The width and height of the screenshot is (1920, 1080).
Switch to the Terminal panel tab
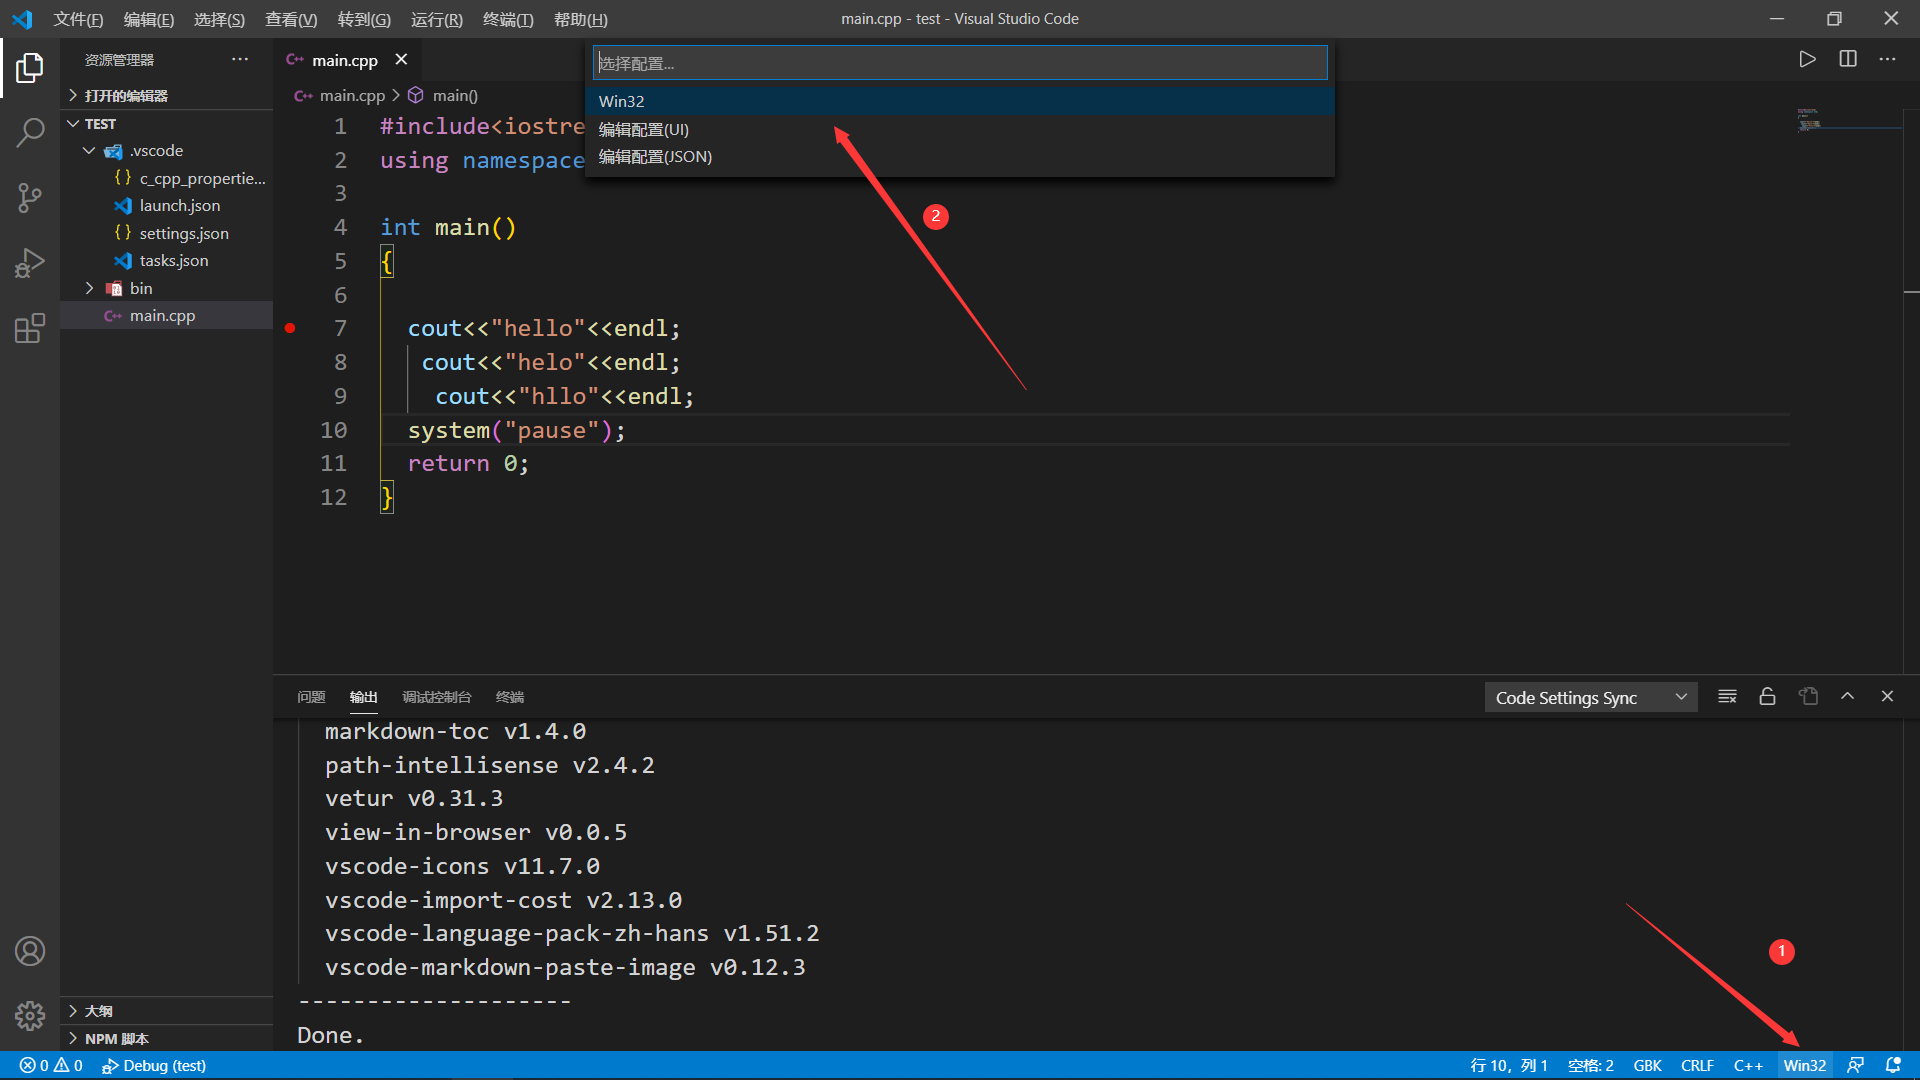click(510, 697)
